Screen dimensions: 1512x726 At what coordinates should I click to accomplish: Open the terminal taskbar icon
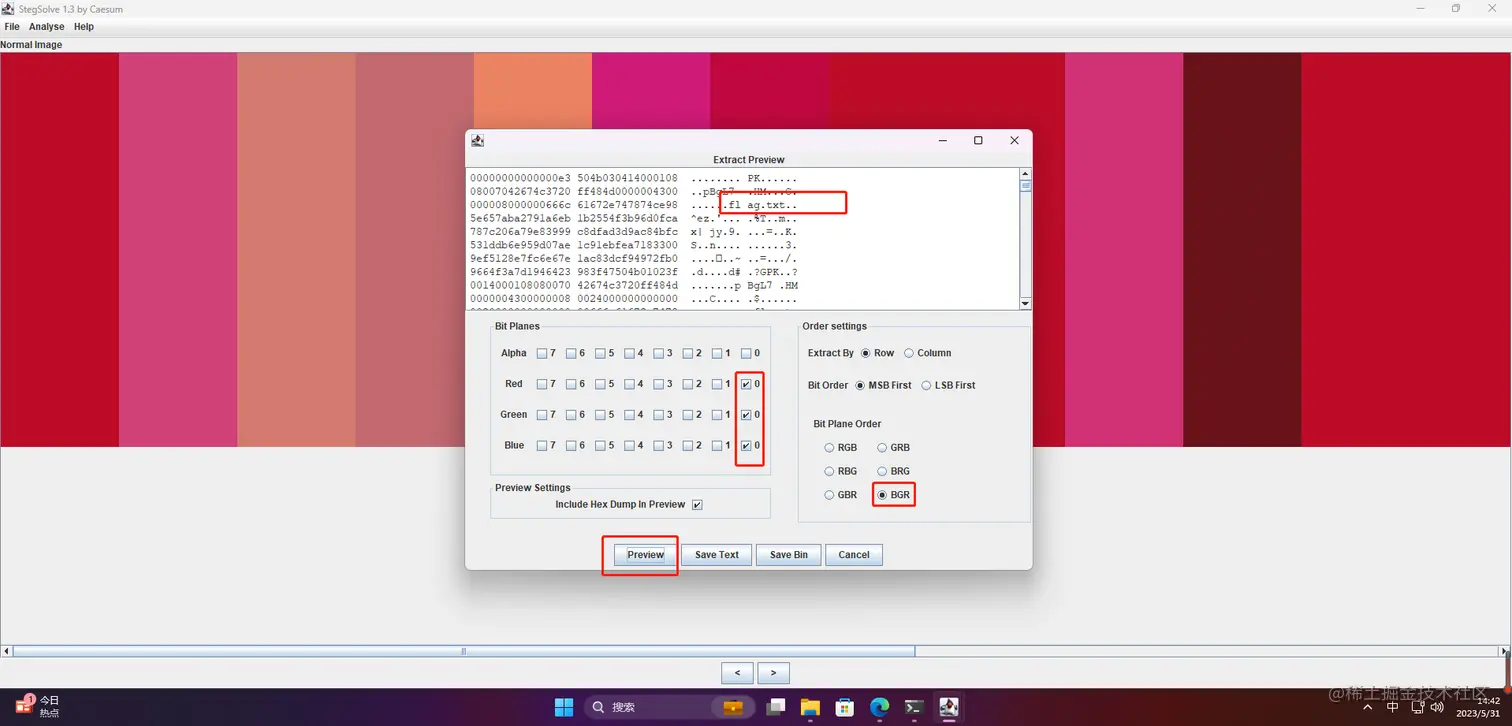(913, 707)
